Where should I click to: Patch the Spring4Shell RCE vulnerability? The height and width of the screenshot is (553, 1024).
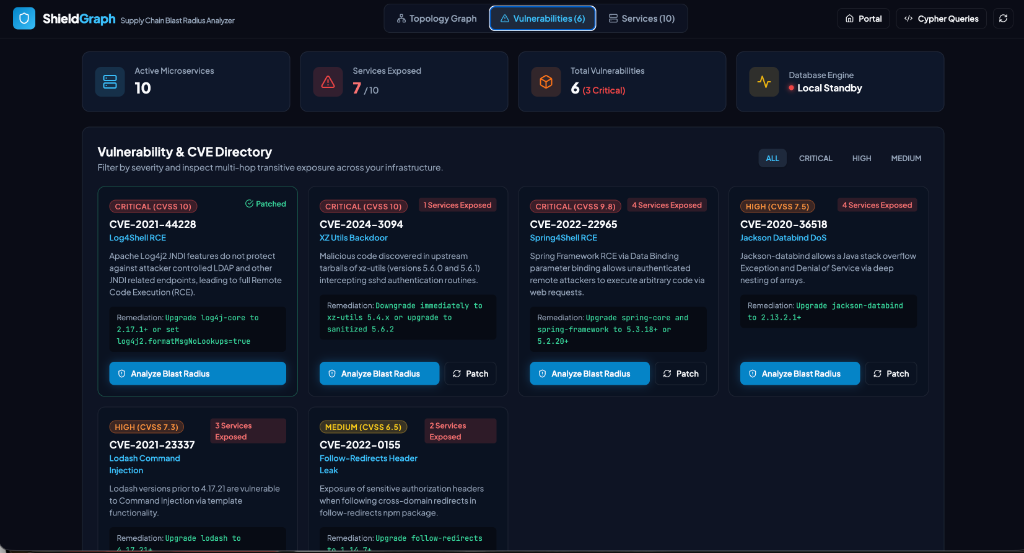coord(680,373)
